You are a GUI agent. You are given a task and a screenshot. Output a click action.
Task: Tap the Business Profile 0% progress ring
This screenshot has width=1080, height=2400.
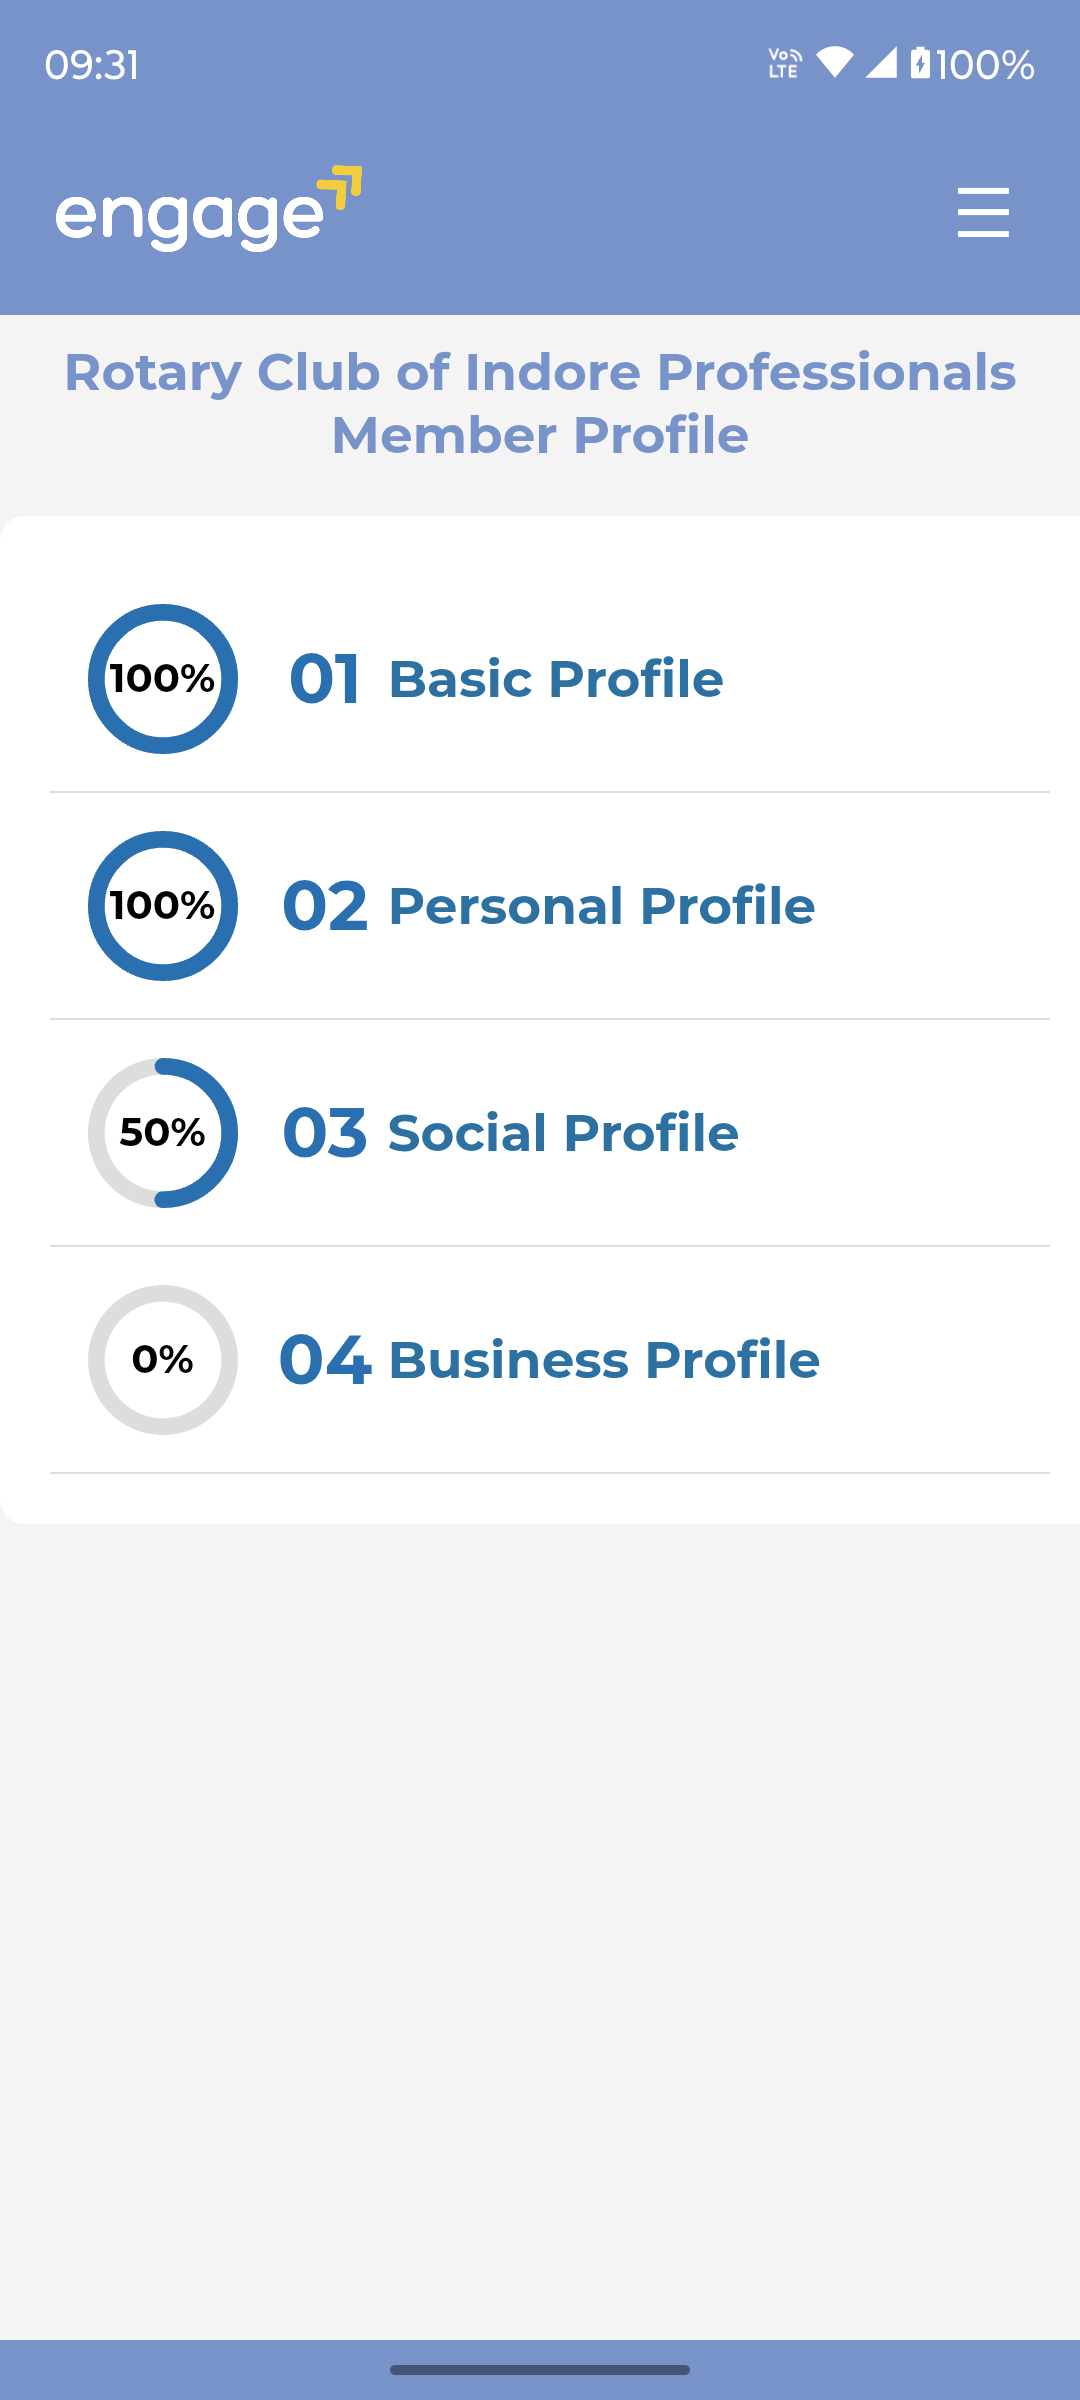pyautogui.click(x=163, y=1360)
